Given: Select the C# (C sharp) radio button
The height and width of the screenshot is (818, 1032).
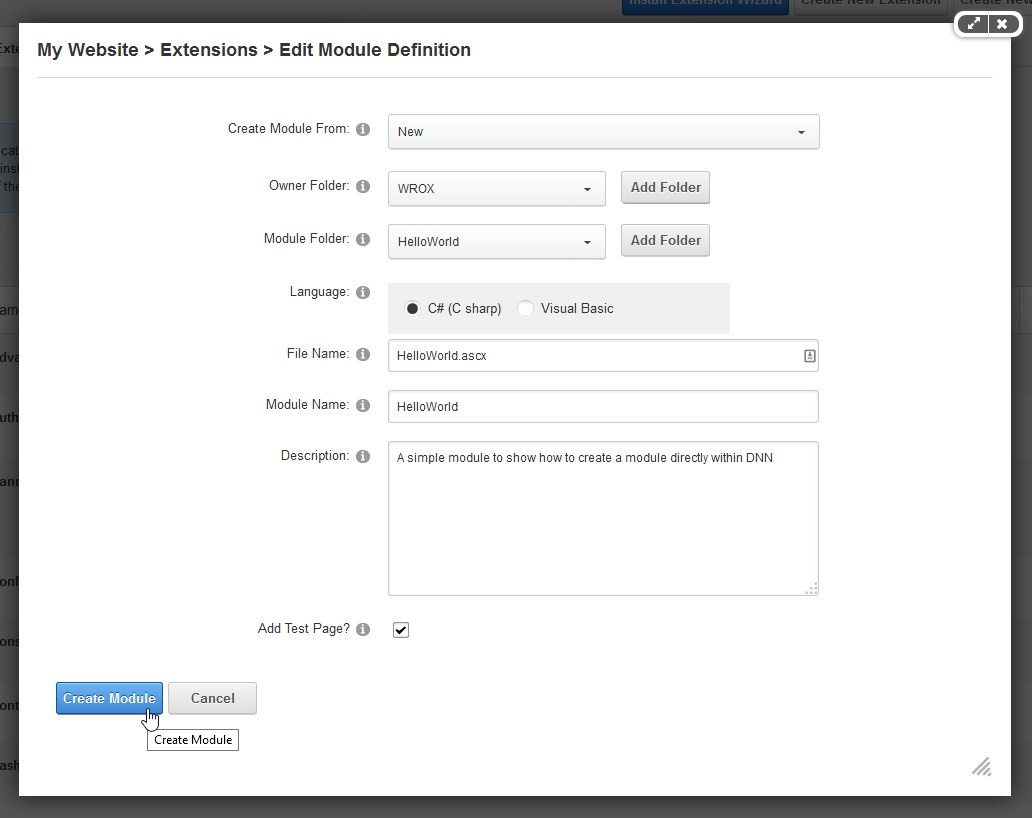Looking at the screenshot, I should point(412,309).
